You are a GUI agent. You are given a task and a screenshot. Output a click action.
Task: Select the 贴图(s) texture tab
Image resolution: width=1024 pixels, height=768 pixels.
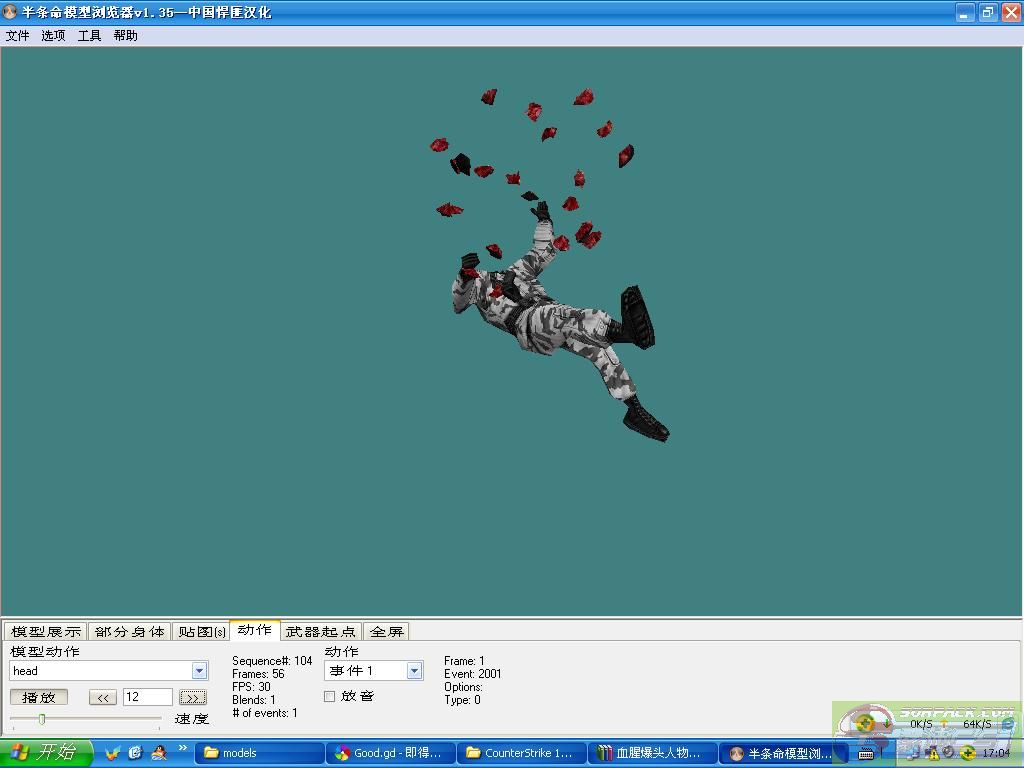(201, 631)
